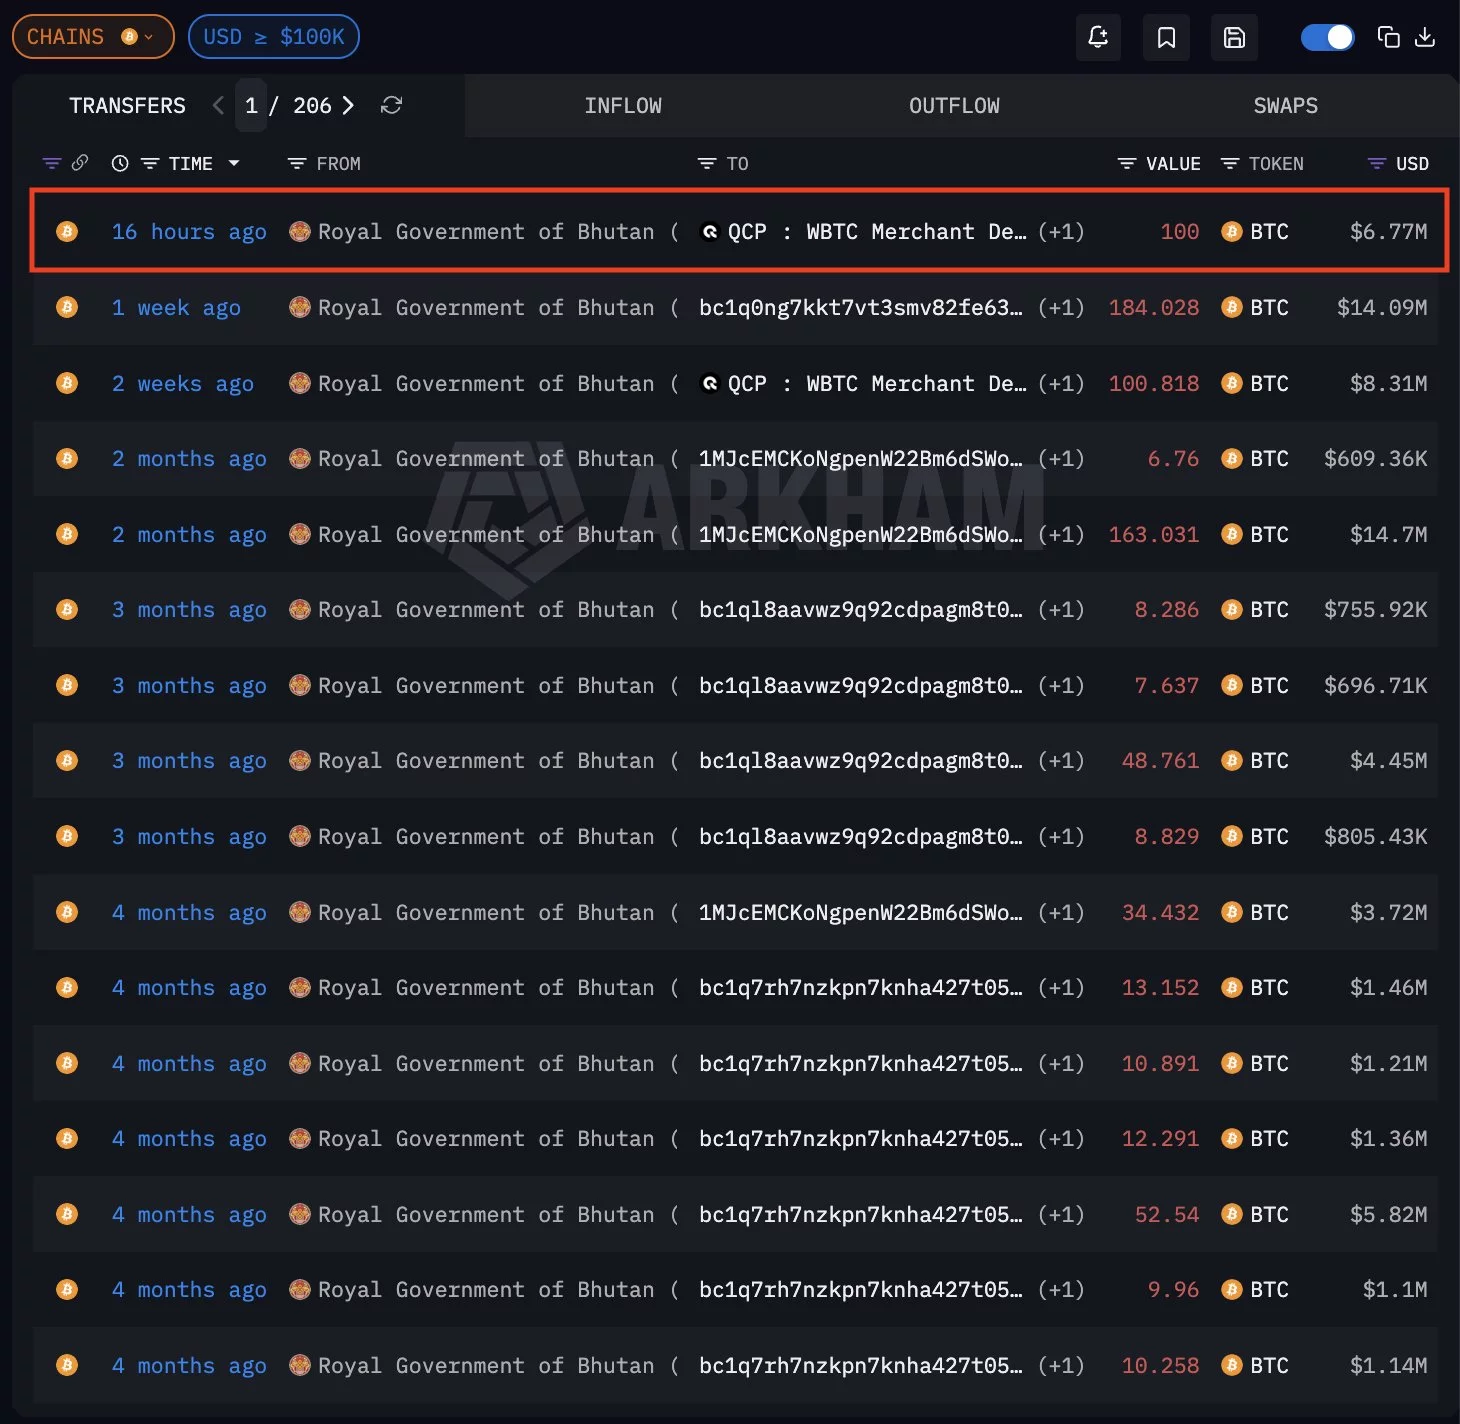The width and height of the screenshot is (1460, 1424).
Task: Click the 16 hours ago transfer link
Action: click(x=188, y=231)
